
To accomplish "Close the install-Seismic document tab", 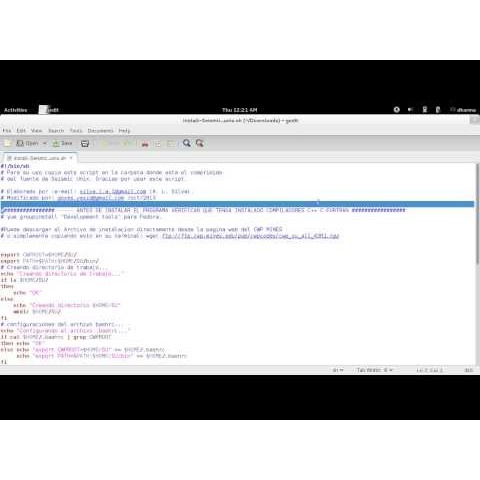I will click(71, 158).
